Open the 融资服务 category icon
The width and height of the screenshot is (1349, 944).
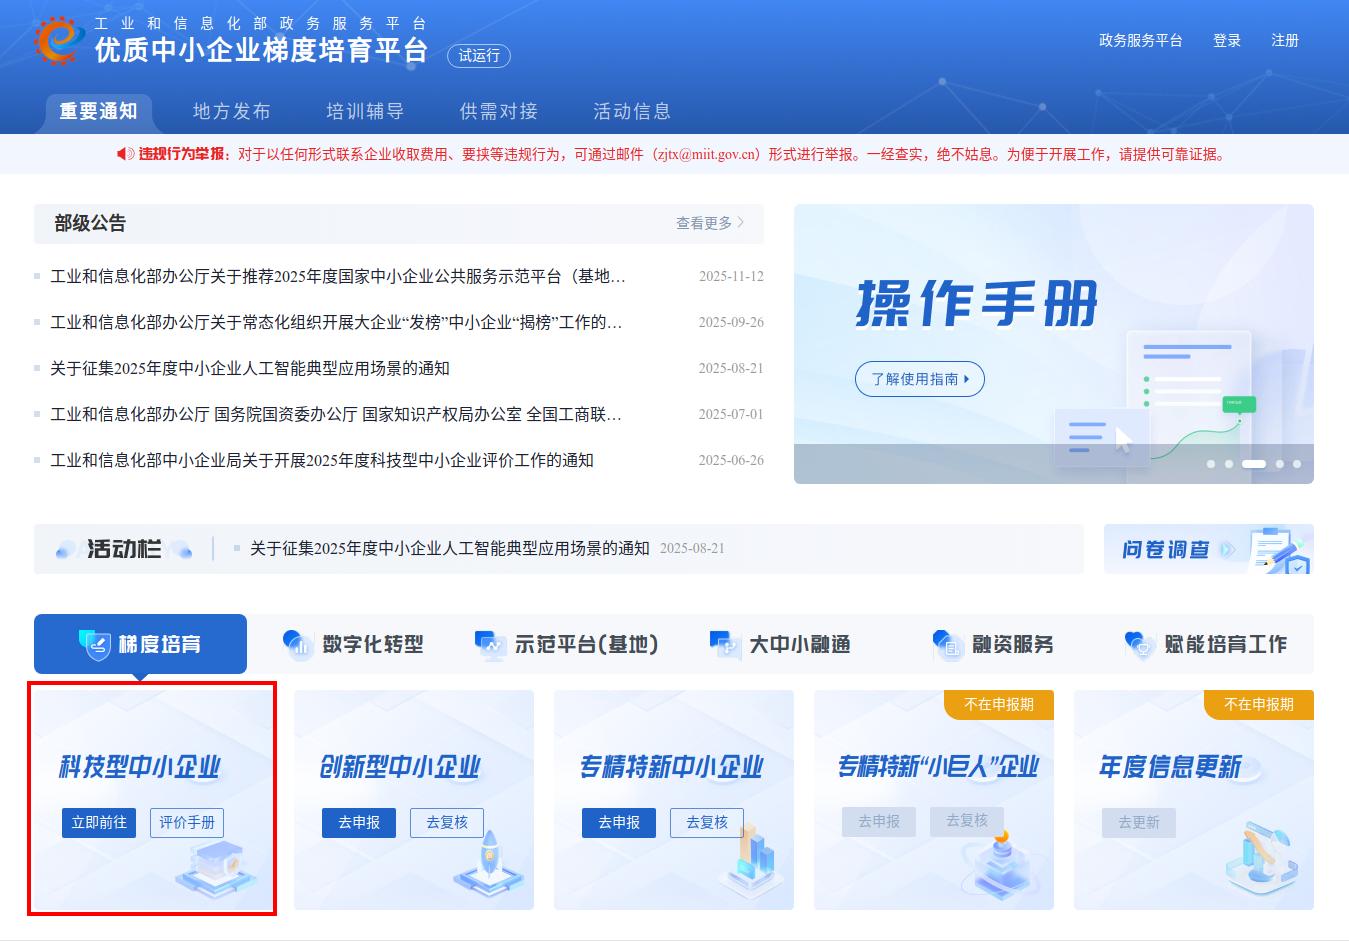click(x=947, y=644)
